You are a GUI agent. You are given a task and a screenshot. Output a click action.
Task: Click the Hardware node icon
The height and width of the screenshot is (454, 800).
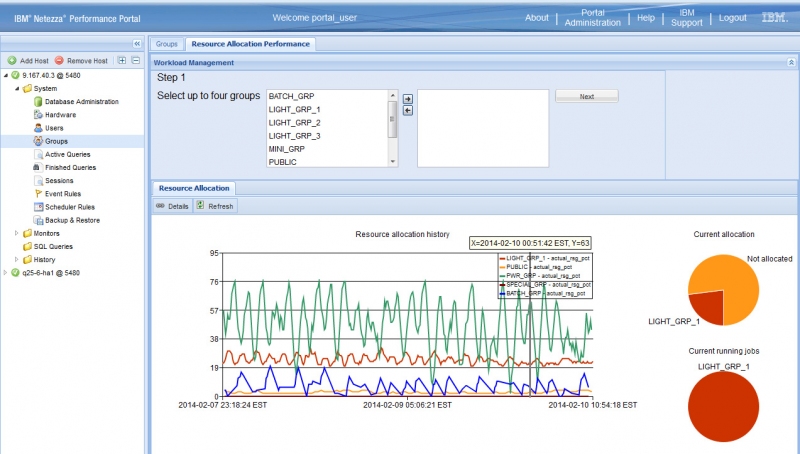pyautogui.click(x=38, y=115)
